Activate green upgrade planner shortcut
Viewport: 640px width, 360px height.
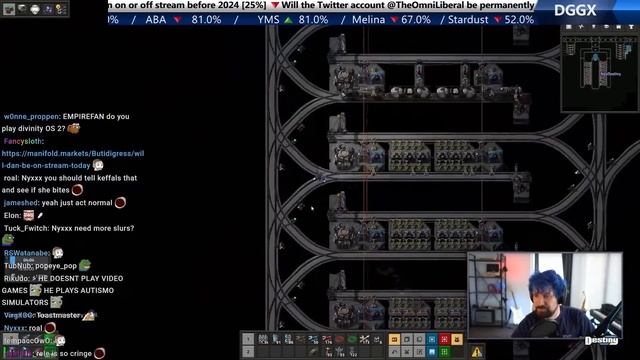coord(444,352)
